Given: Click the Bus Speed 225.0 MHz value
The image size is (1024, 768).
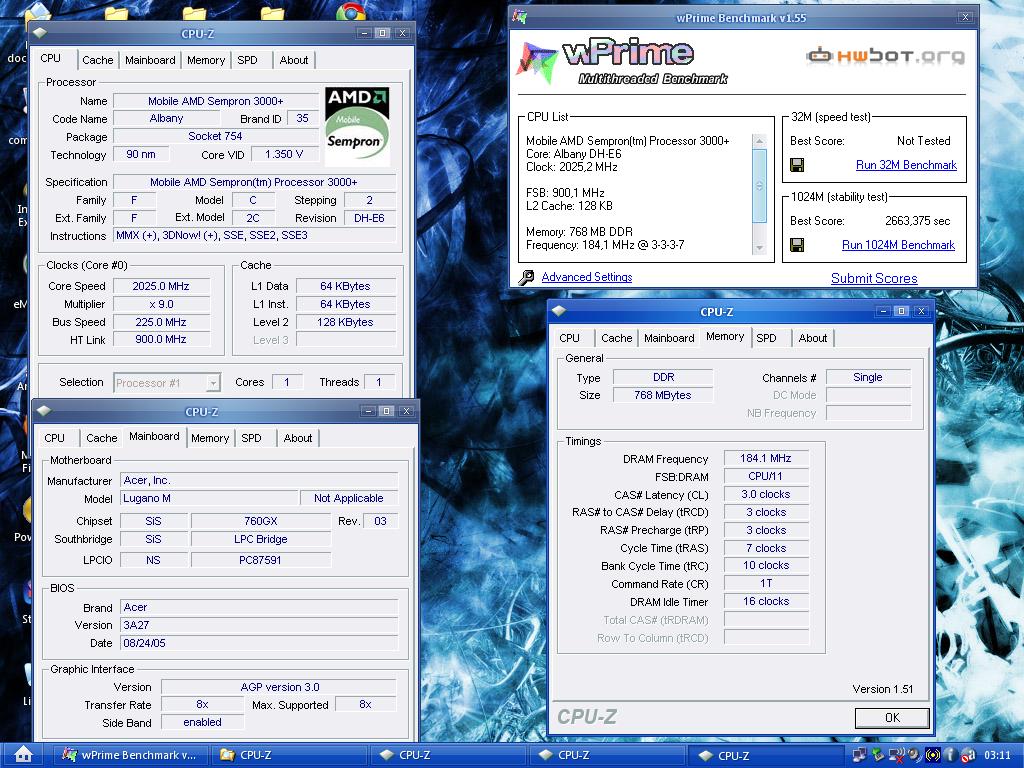Looking at the screenshot, I should click(x=161, y=322).
